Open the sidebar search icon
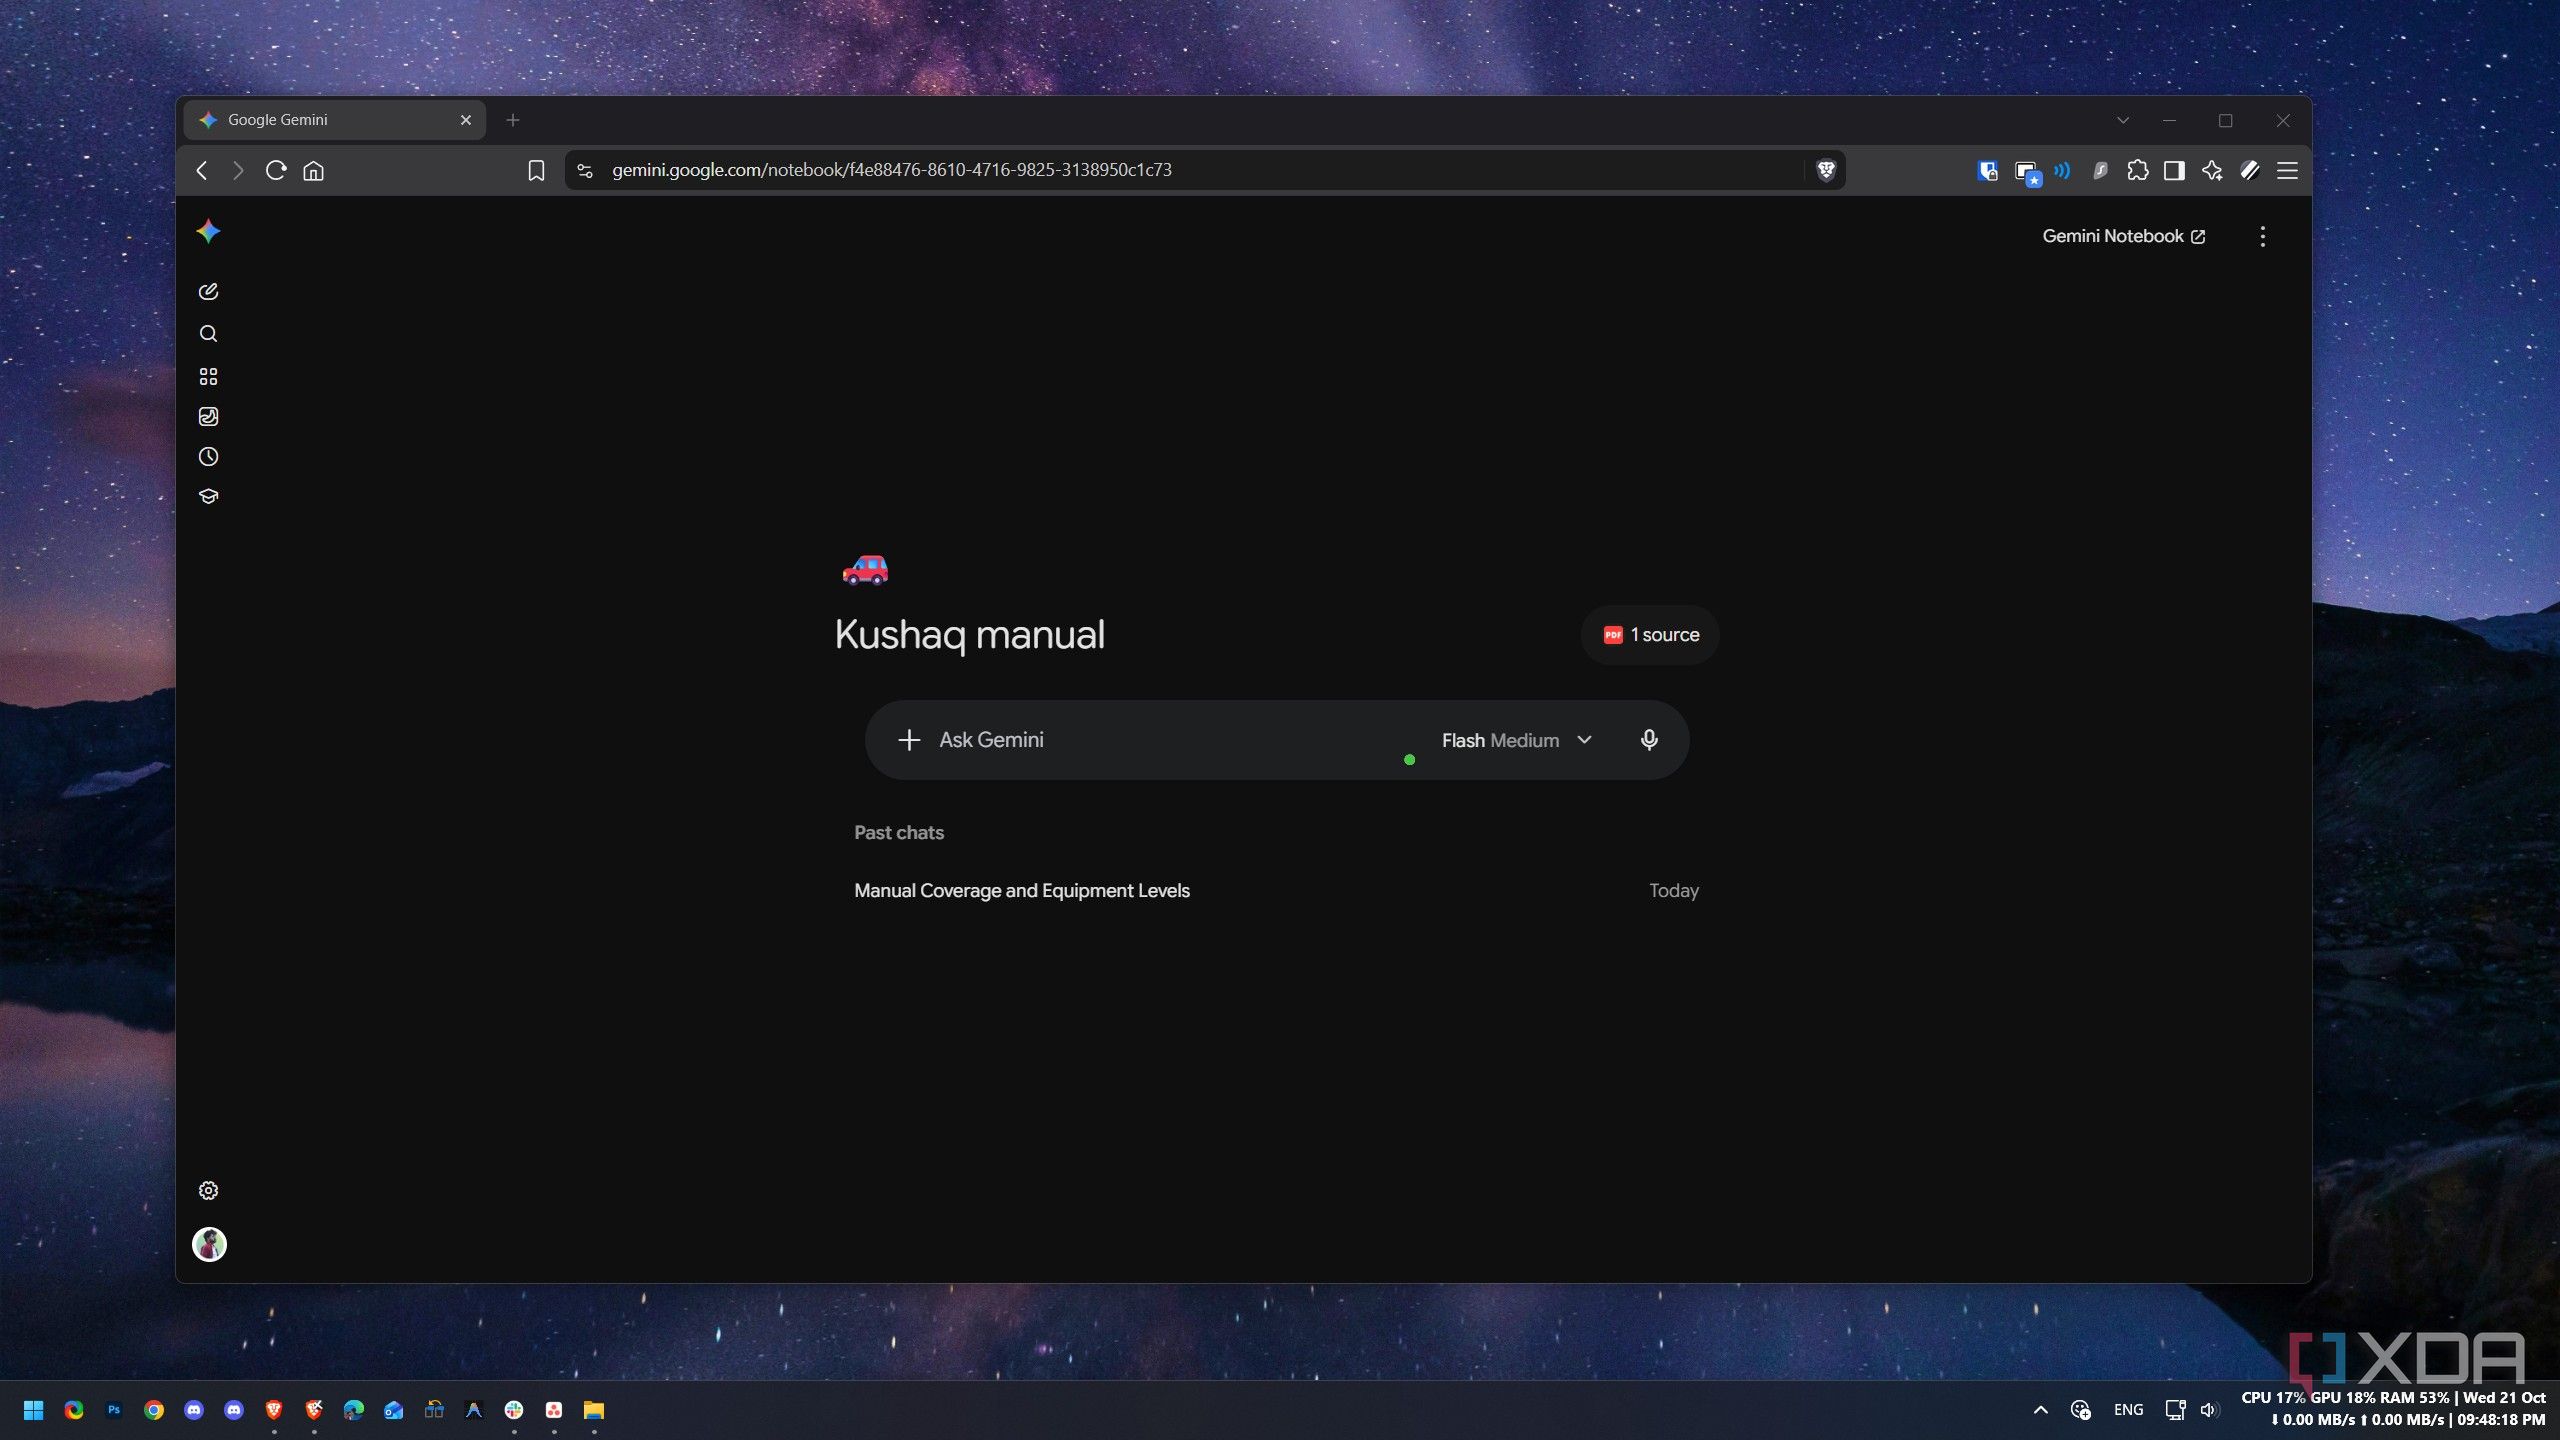 208,334
